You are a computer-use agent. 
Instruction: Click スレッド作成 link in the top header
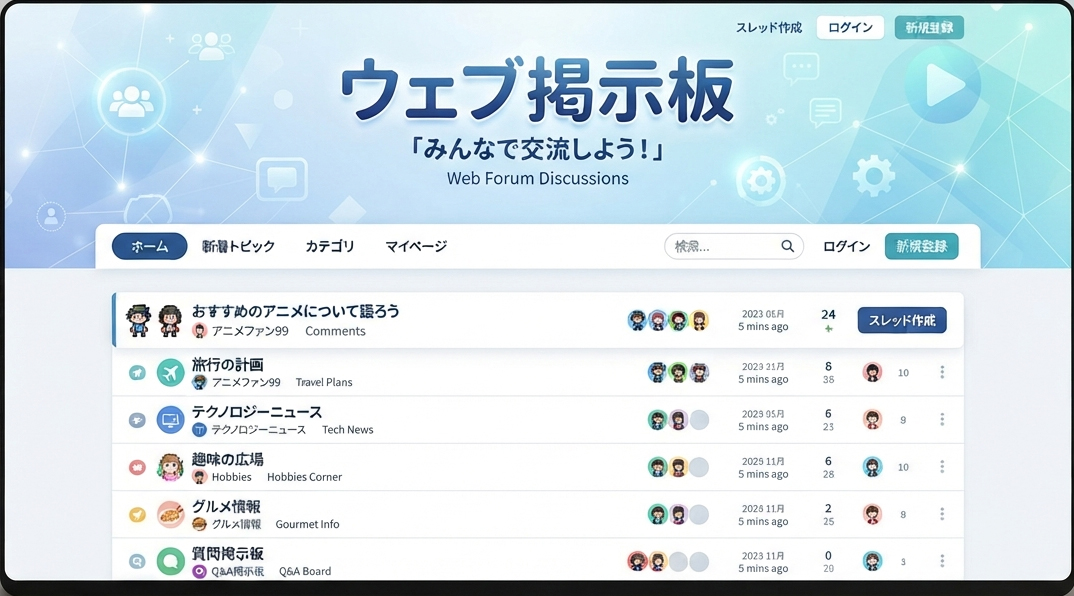click(769, 27)
